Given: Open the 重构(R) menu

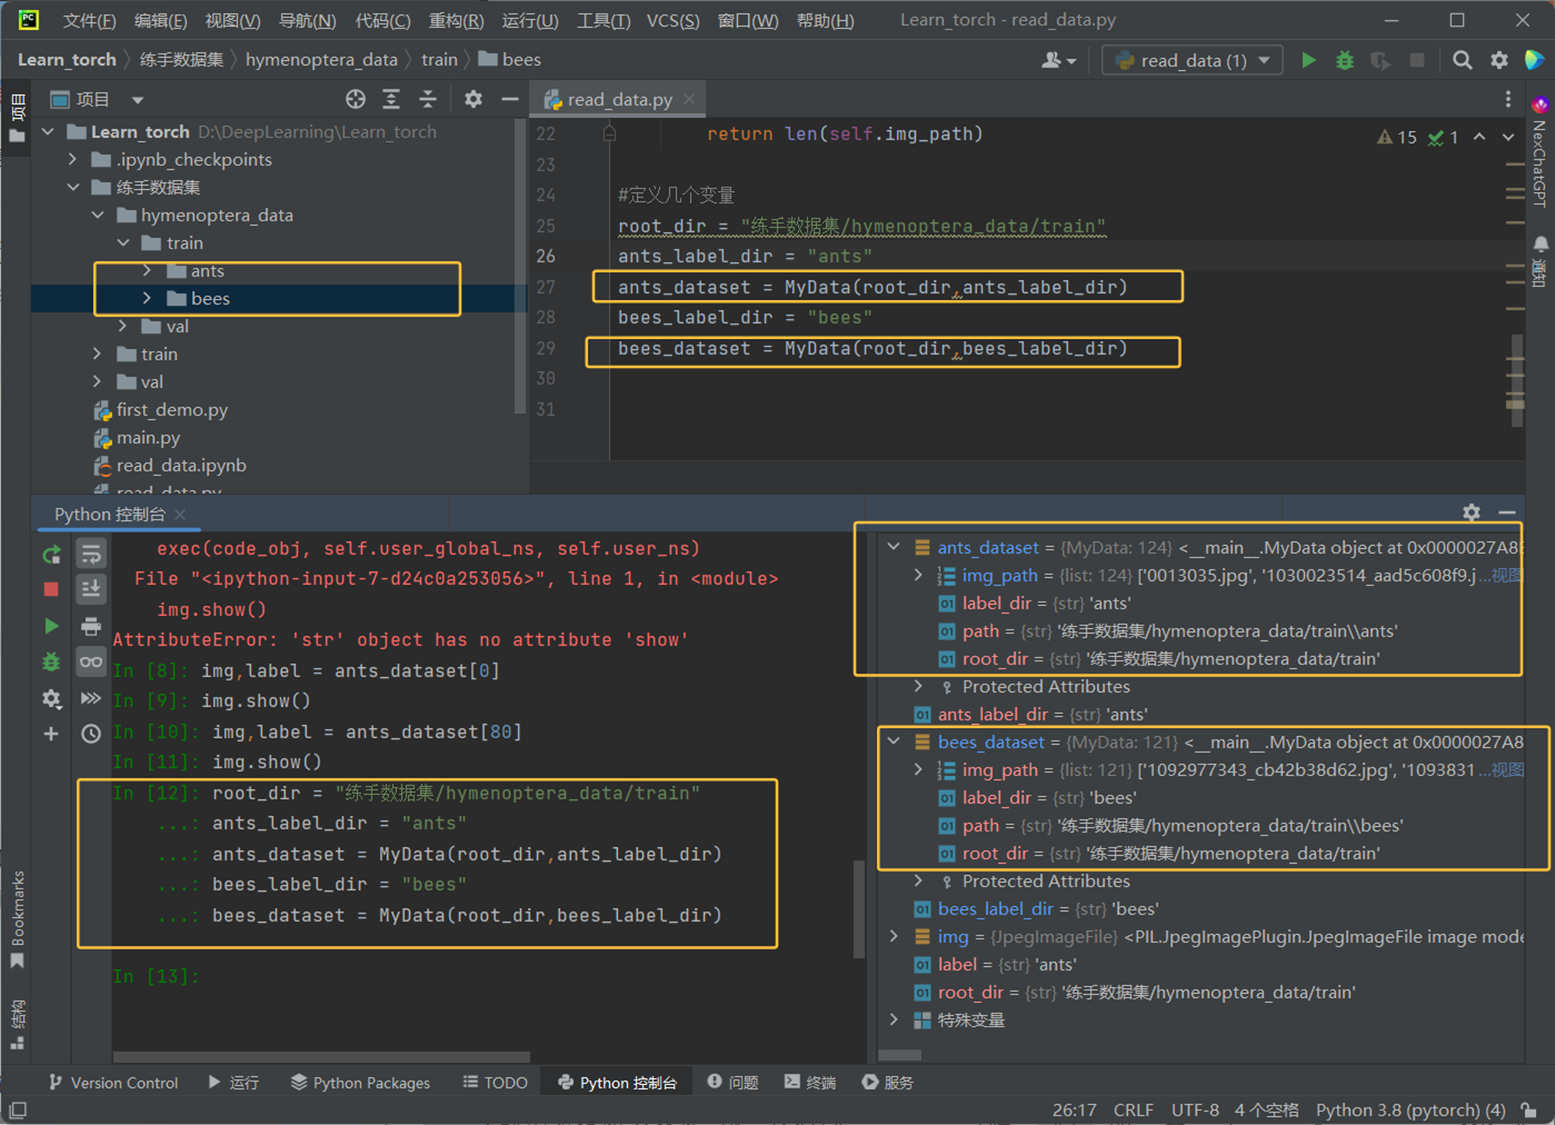Looking at the screenshot, I should 455,20.
